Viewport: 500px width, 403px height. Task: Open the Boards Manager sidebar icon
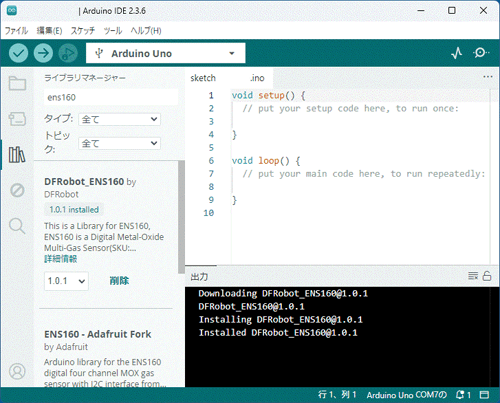click(17, 119)
